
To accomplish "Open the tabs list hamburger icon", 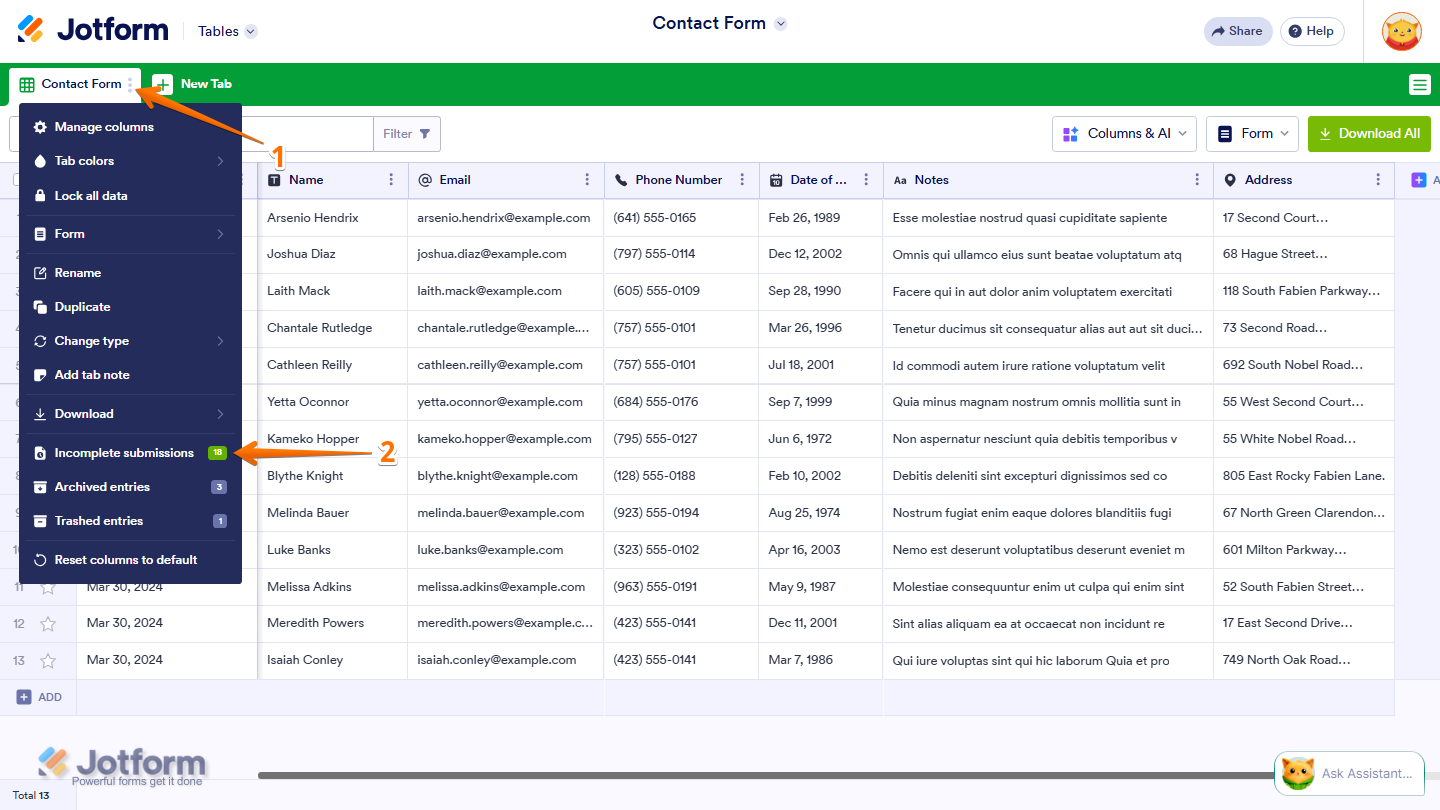I will tap(1420, 85).
